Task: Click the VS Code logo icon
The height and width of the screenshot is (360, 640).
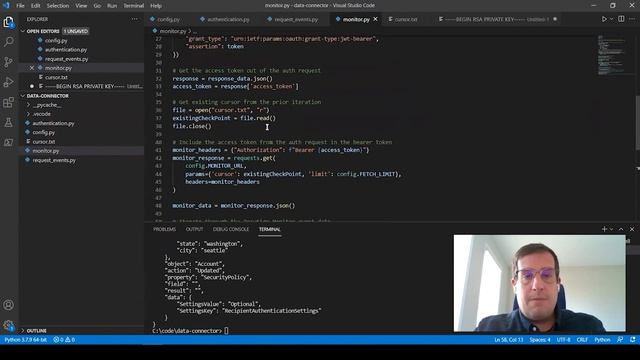Action: click(x=6, y=6)
